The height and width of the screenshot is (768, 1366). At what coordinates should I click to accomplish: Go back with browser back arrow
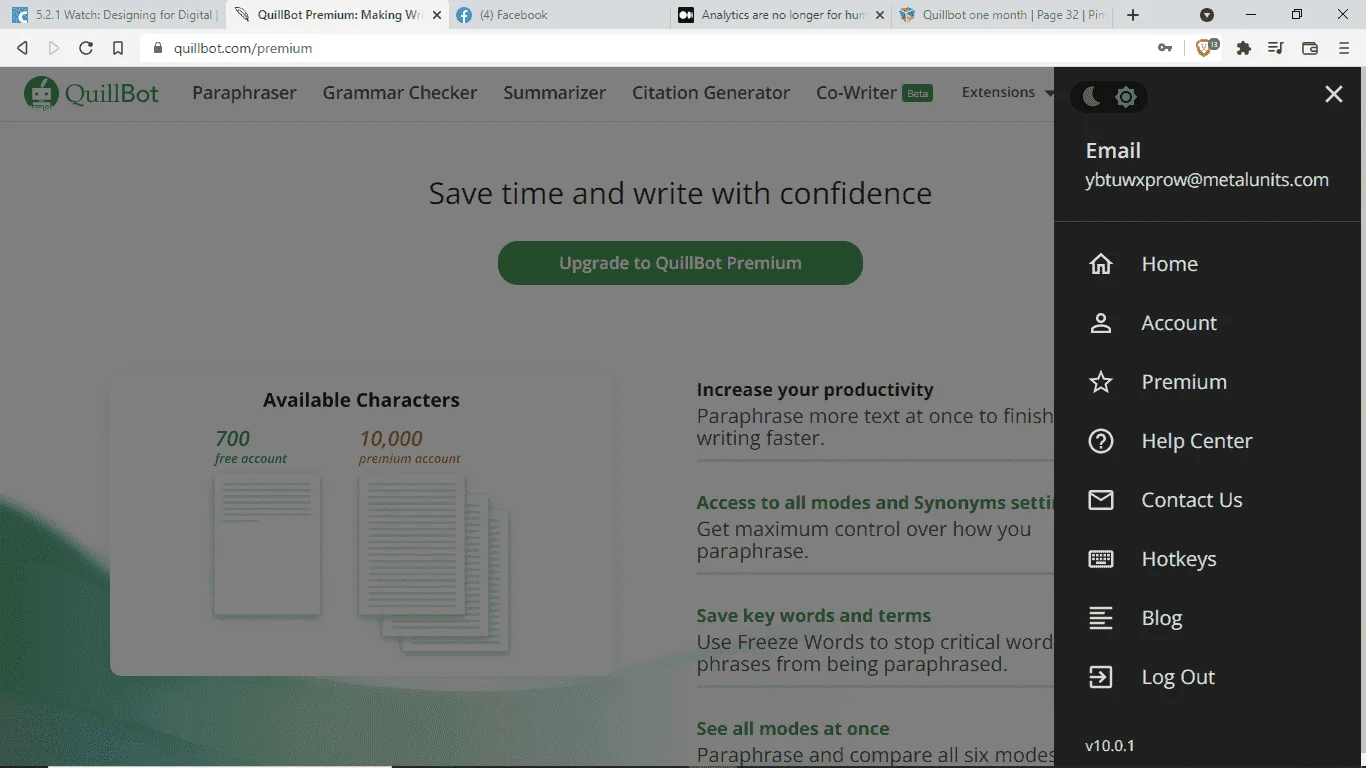tap(22, 48)
